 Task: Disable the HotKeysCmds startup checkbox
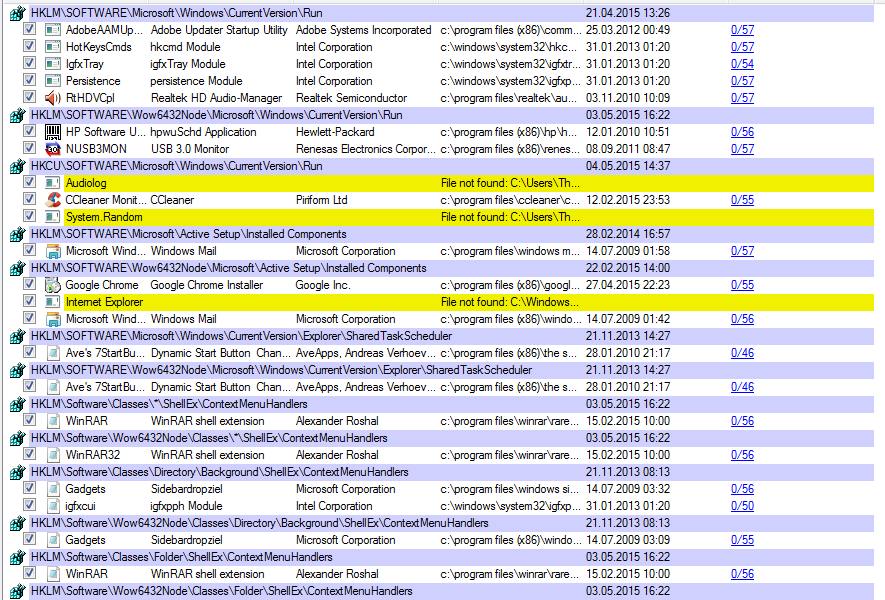pos(30,47)
